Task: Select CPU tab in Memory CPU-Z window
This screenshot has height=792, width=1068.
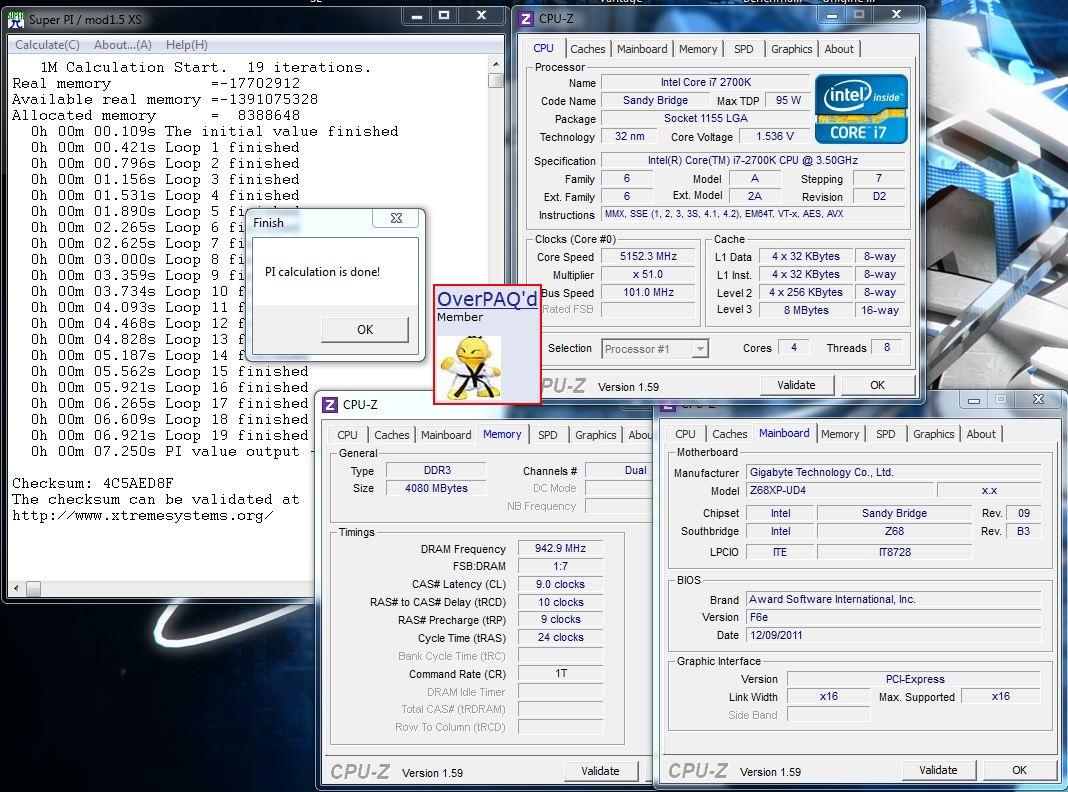Action: click(x=347, y=434)
